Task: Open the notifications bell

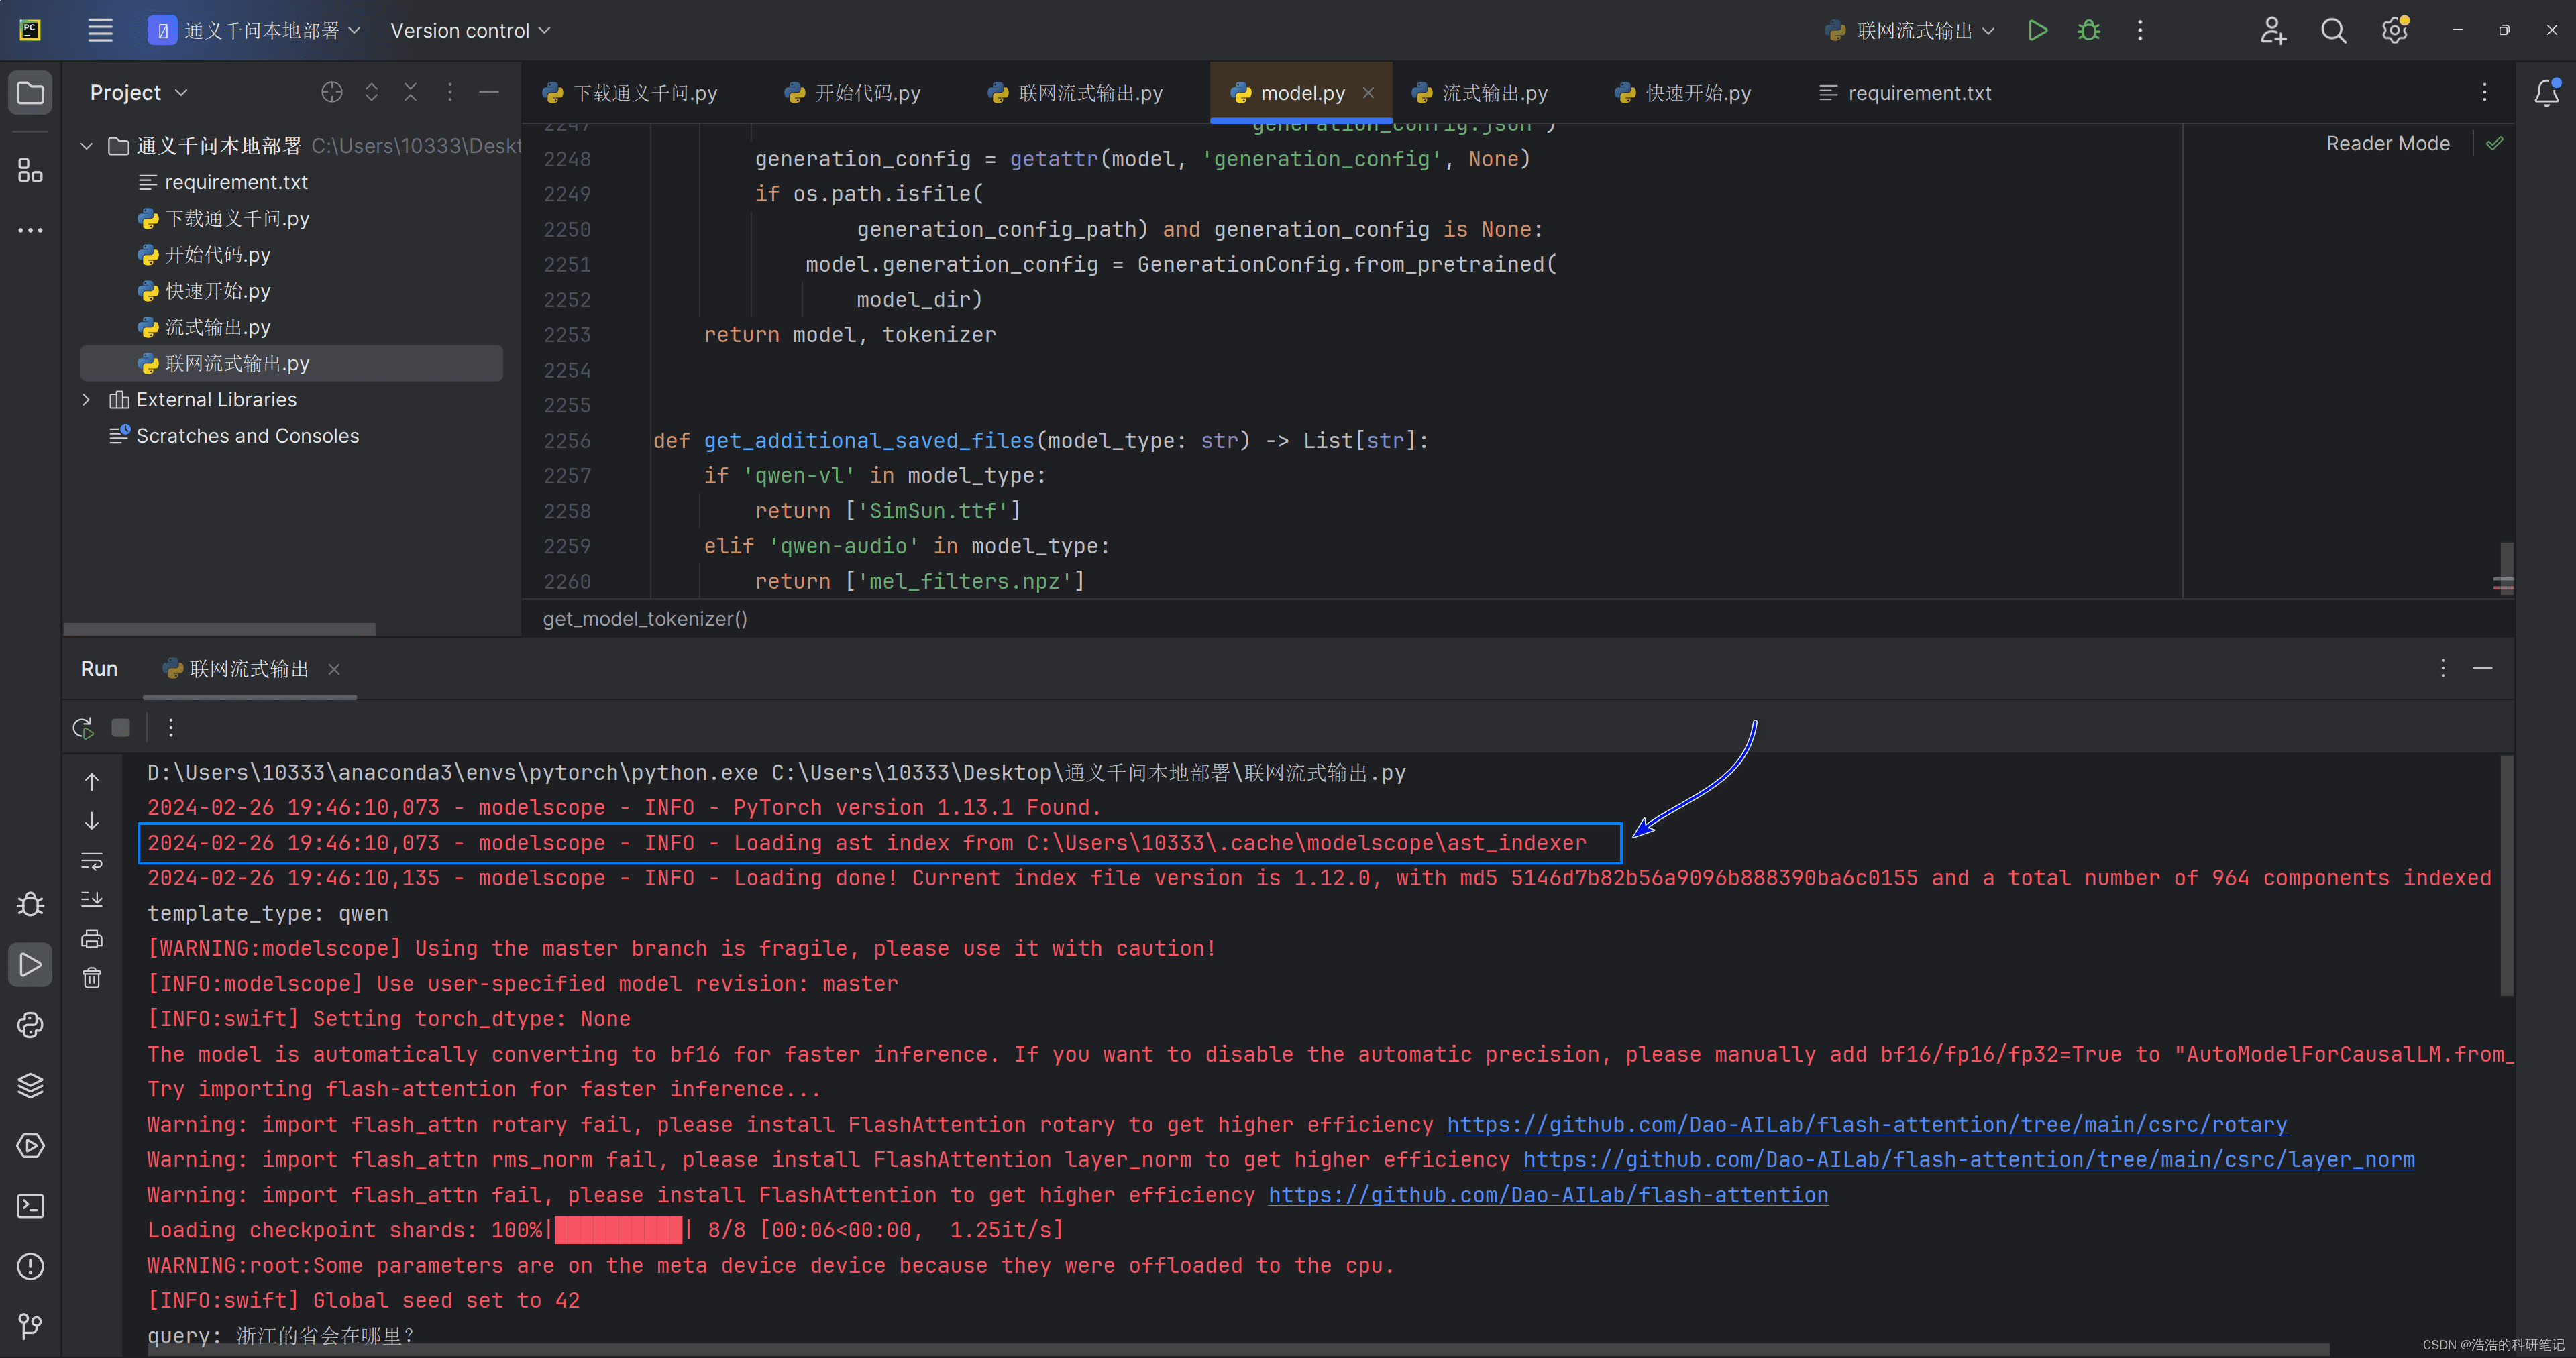Action: pyautogui.click(x=2546, y=93)
